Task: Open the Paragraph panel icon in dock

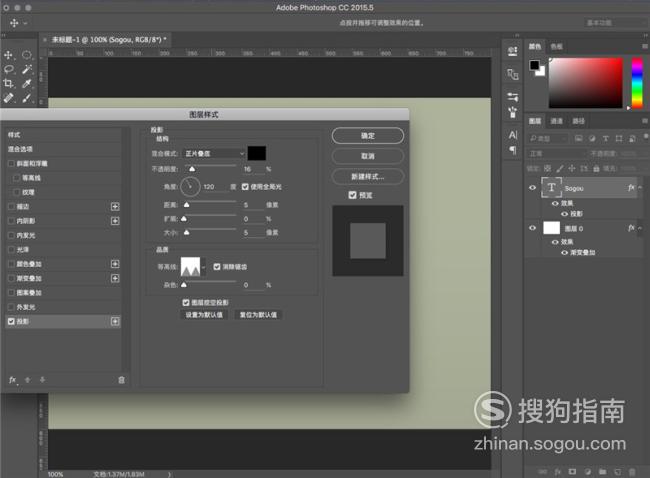Action: click(513, 150)
